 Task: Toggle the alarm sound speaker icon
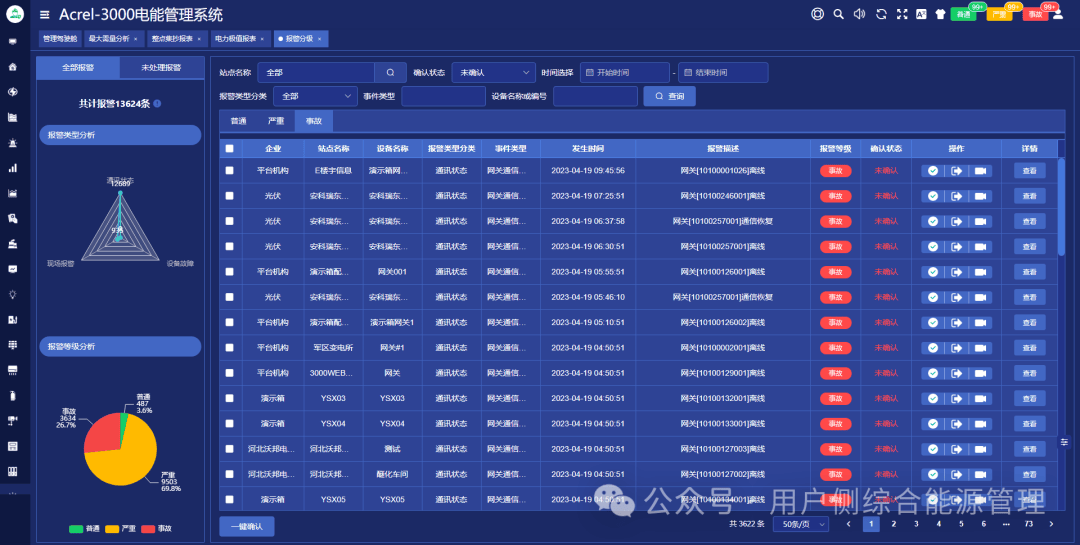point(860,14)
